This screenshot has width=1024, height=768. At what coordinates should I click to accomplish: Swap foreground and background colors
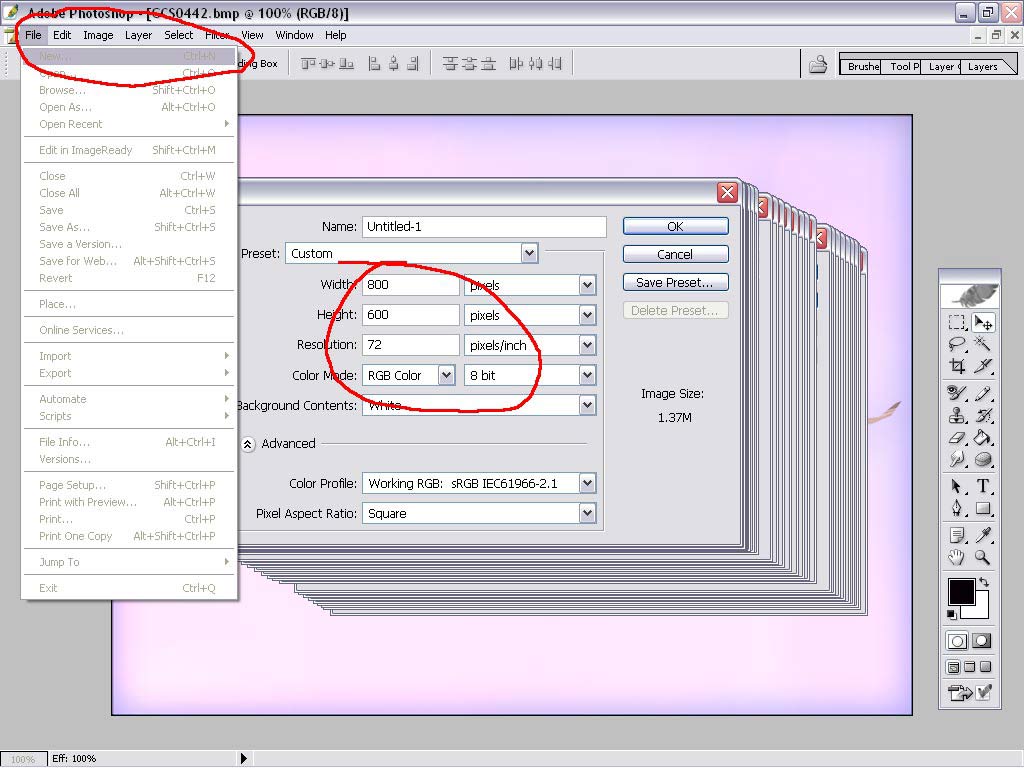point(984,582)
